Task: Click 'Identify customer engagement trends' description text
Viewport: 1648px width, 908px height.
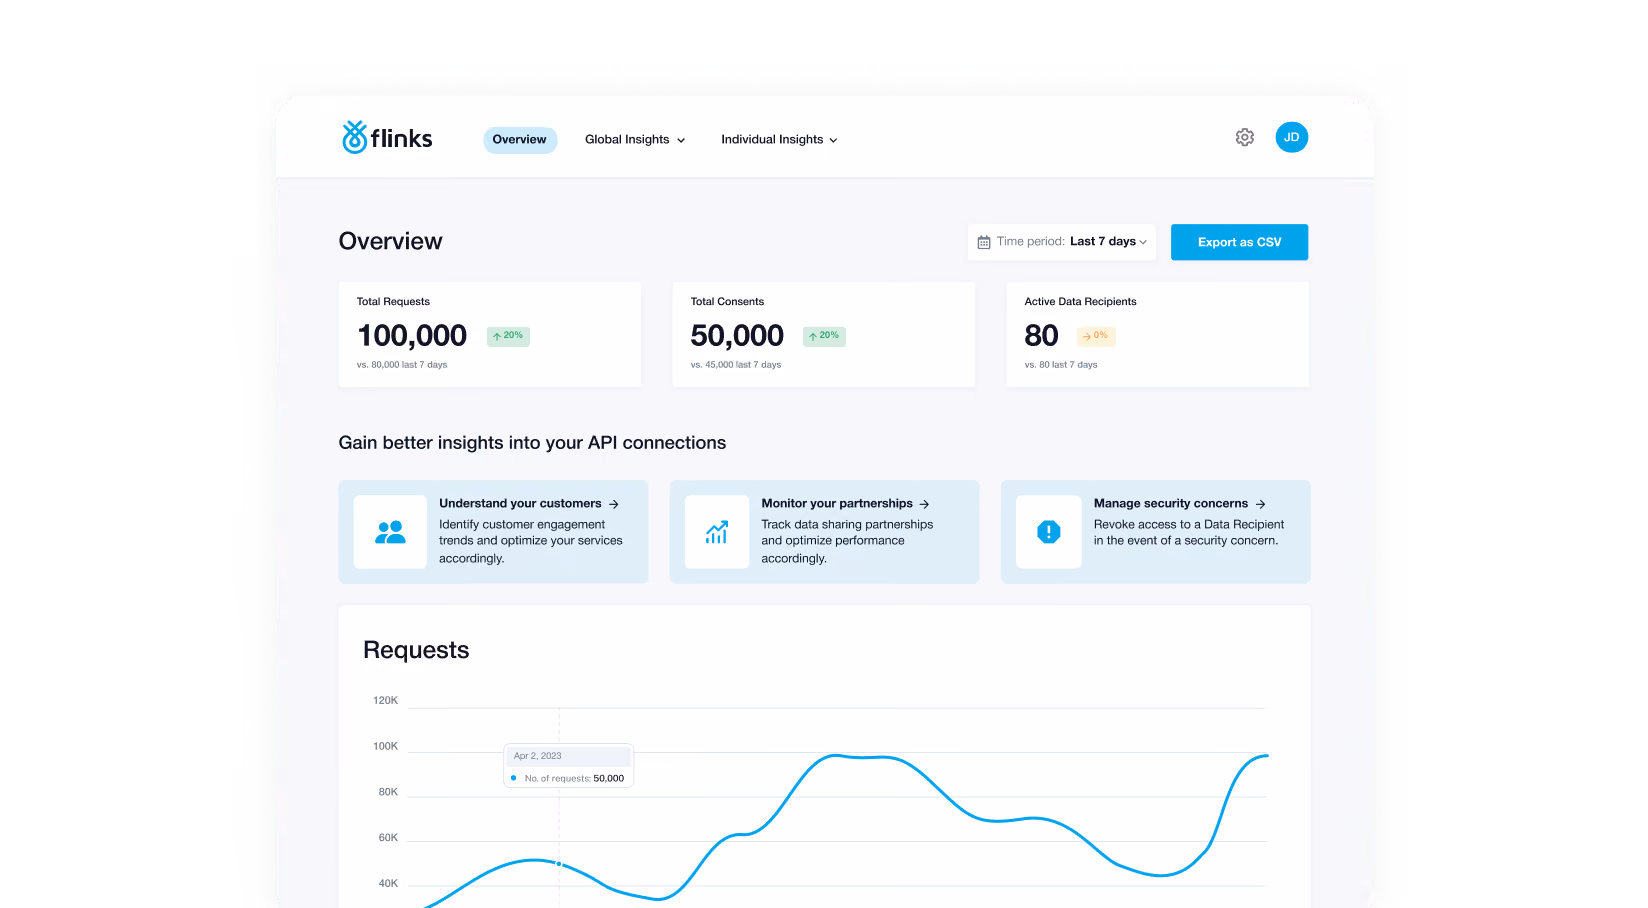Action: [531, 541]
